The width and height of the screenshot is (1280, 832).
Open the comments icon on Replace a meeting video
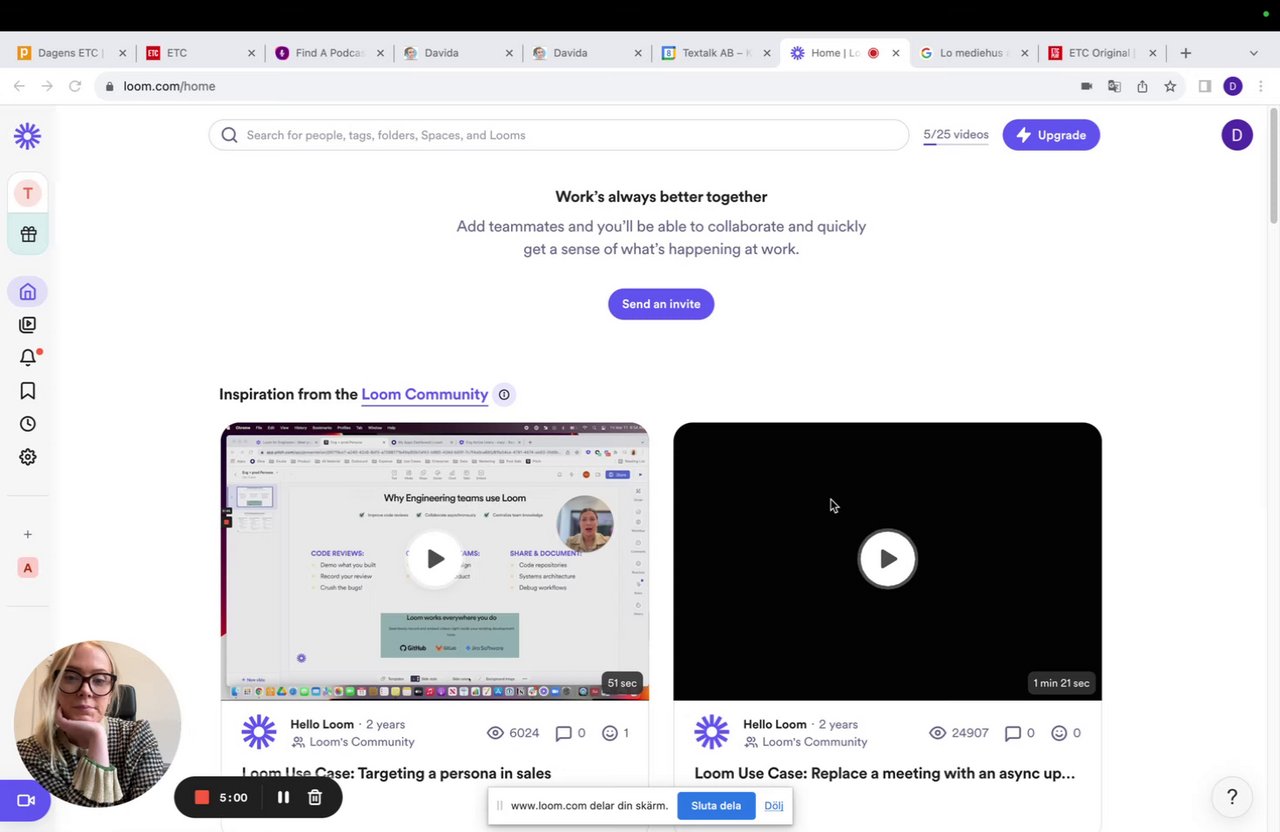[1013, 733]
